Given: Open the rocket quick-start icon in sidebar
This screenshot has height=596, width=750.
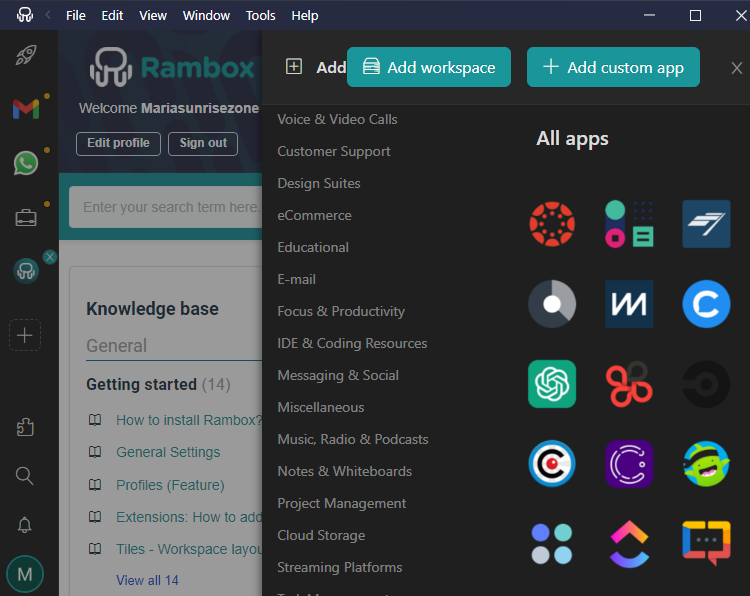Looking at the screenshot, I should point(26,55).
